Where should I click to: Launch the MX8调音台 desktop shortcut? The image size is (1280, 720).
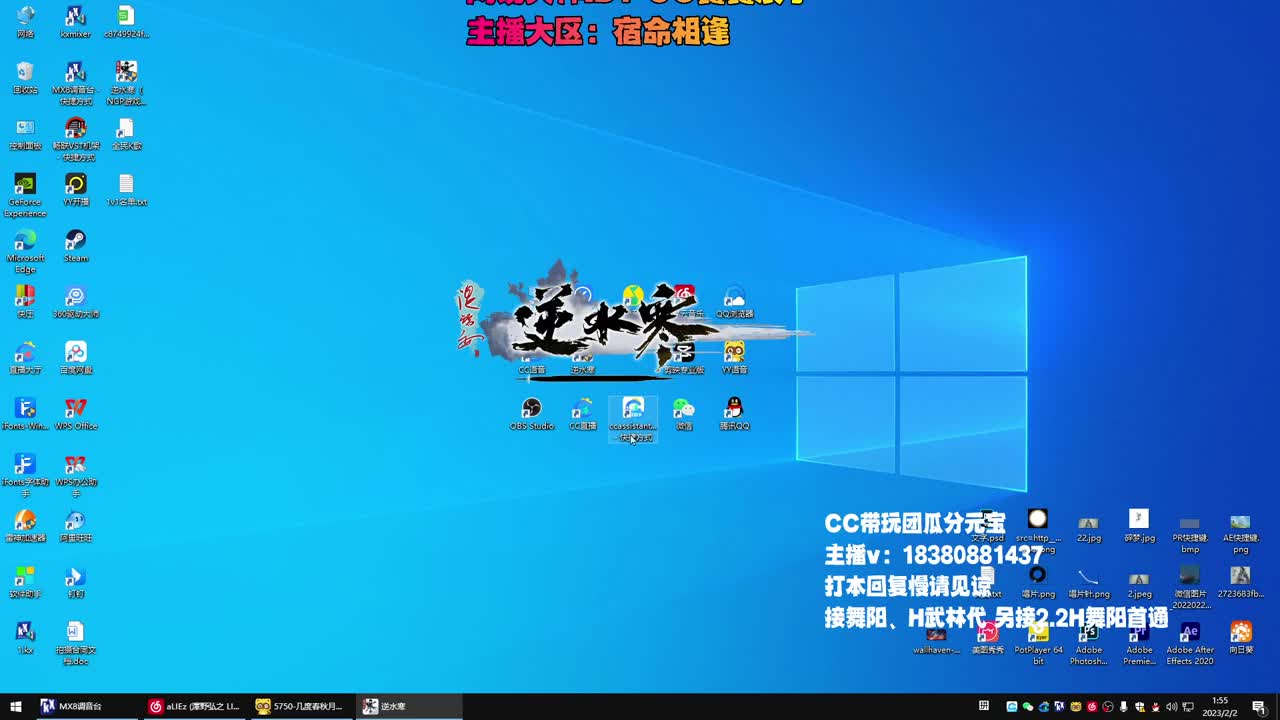75,82
